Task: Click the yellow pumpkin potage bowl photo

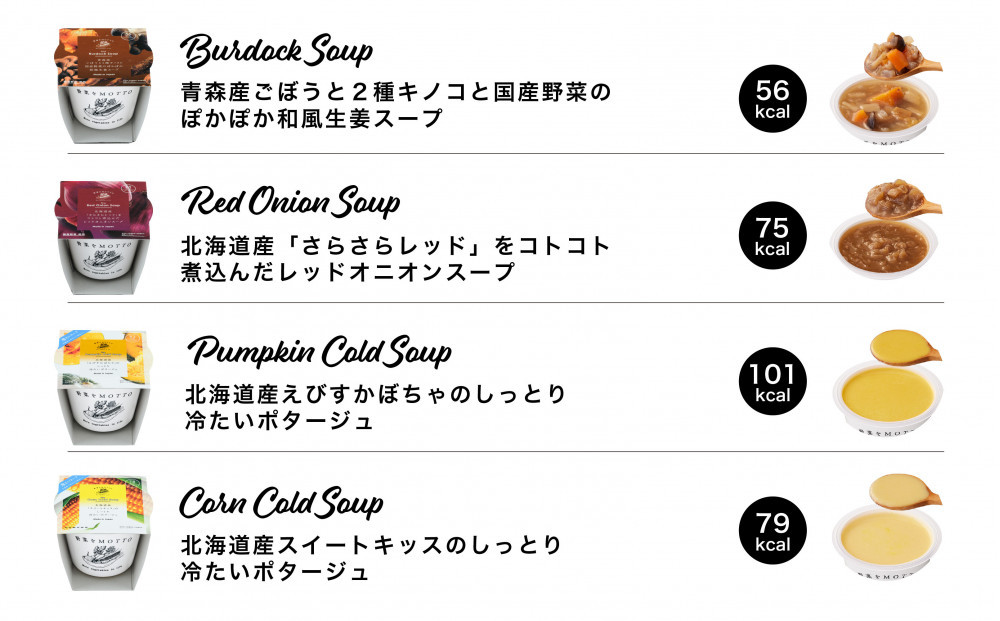Action: point(886,384)
